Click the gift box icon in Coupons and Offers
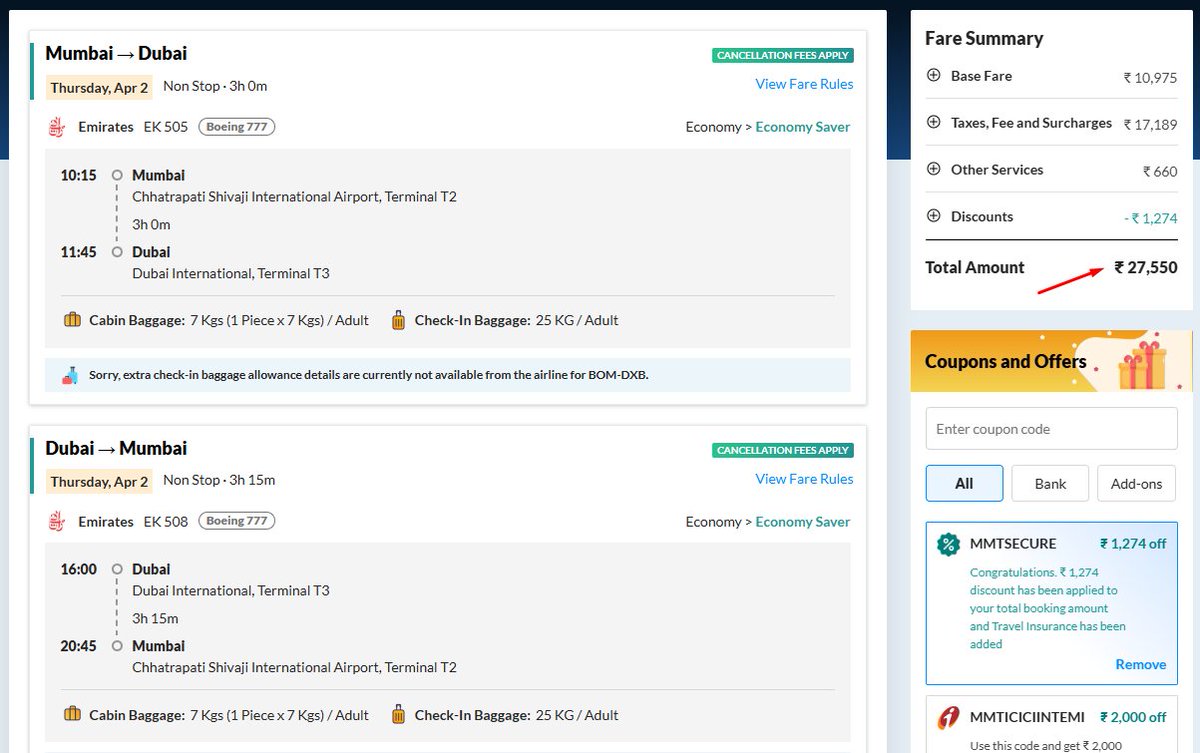Screen dimensions: 1200x753 coord(1142,364)
